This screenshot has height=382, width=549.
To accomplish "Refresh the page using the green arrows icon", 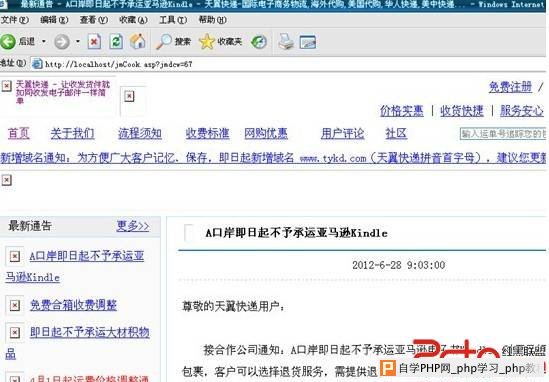I will pos(116,42).
